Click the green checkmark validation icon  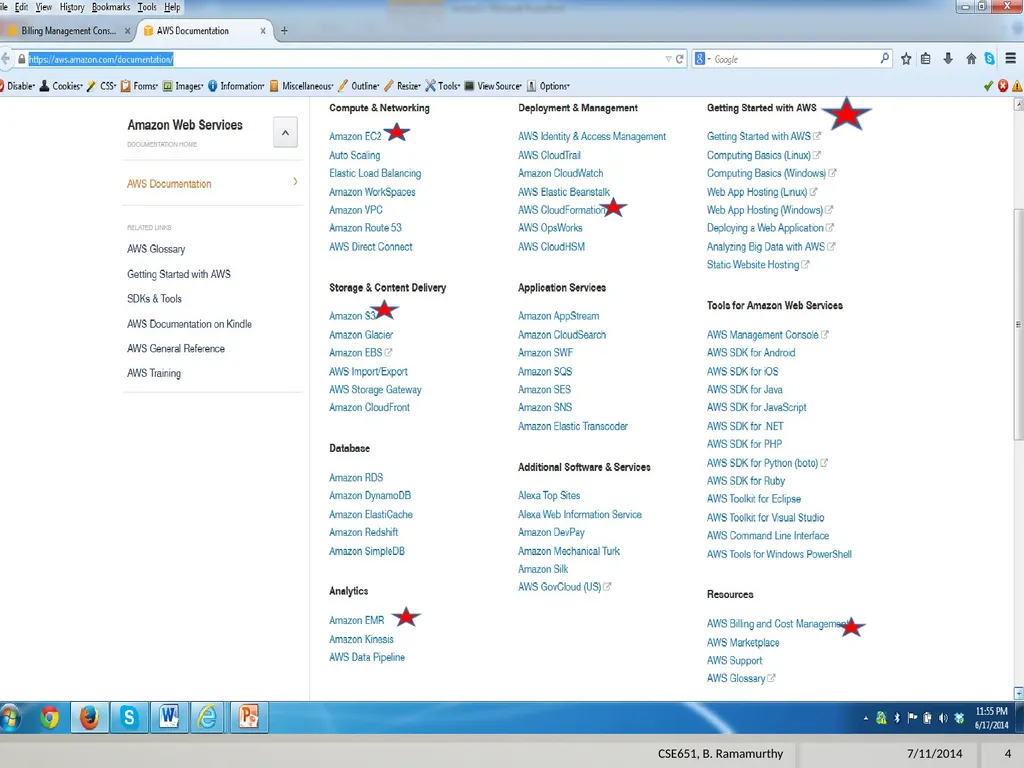click(x=988, y=86)
